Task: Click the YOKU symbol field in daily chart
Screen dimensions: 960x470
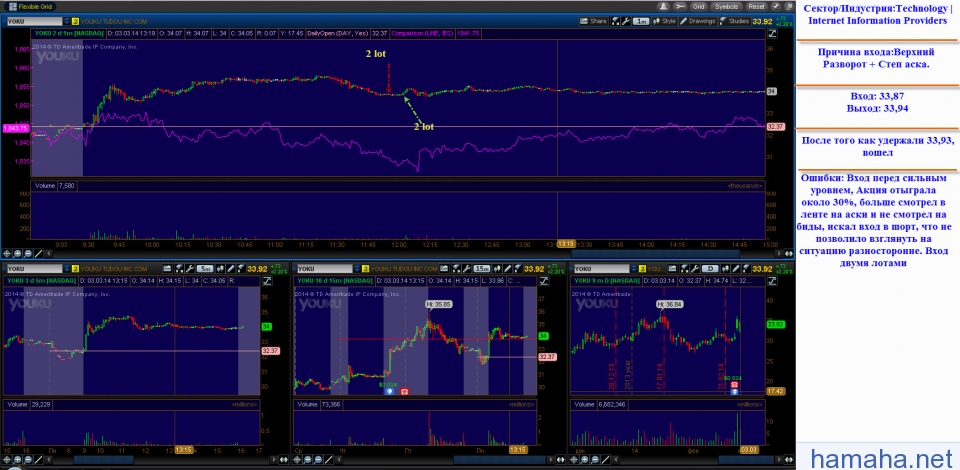Action: point(602,269)
